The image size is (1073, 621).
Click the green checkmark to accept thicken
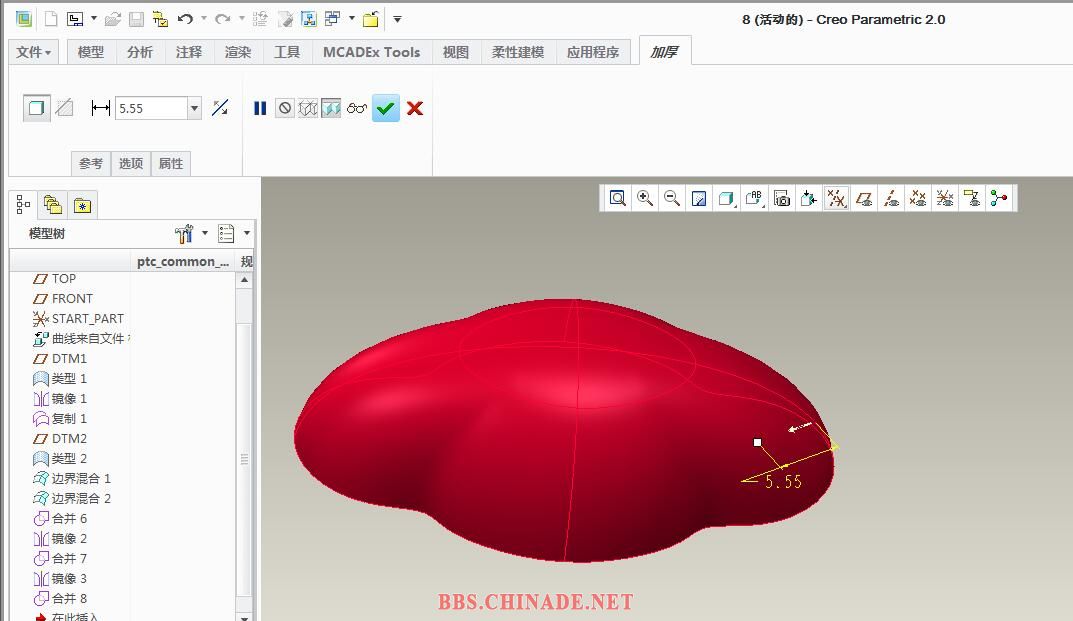pos(385,108)
